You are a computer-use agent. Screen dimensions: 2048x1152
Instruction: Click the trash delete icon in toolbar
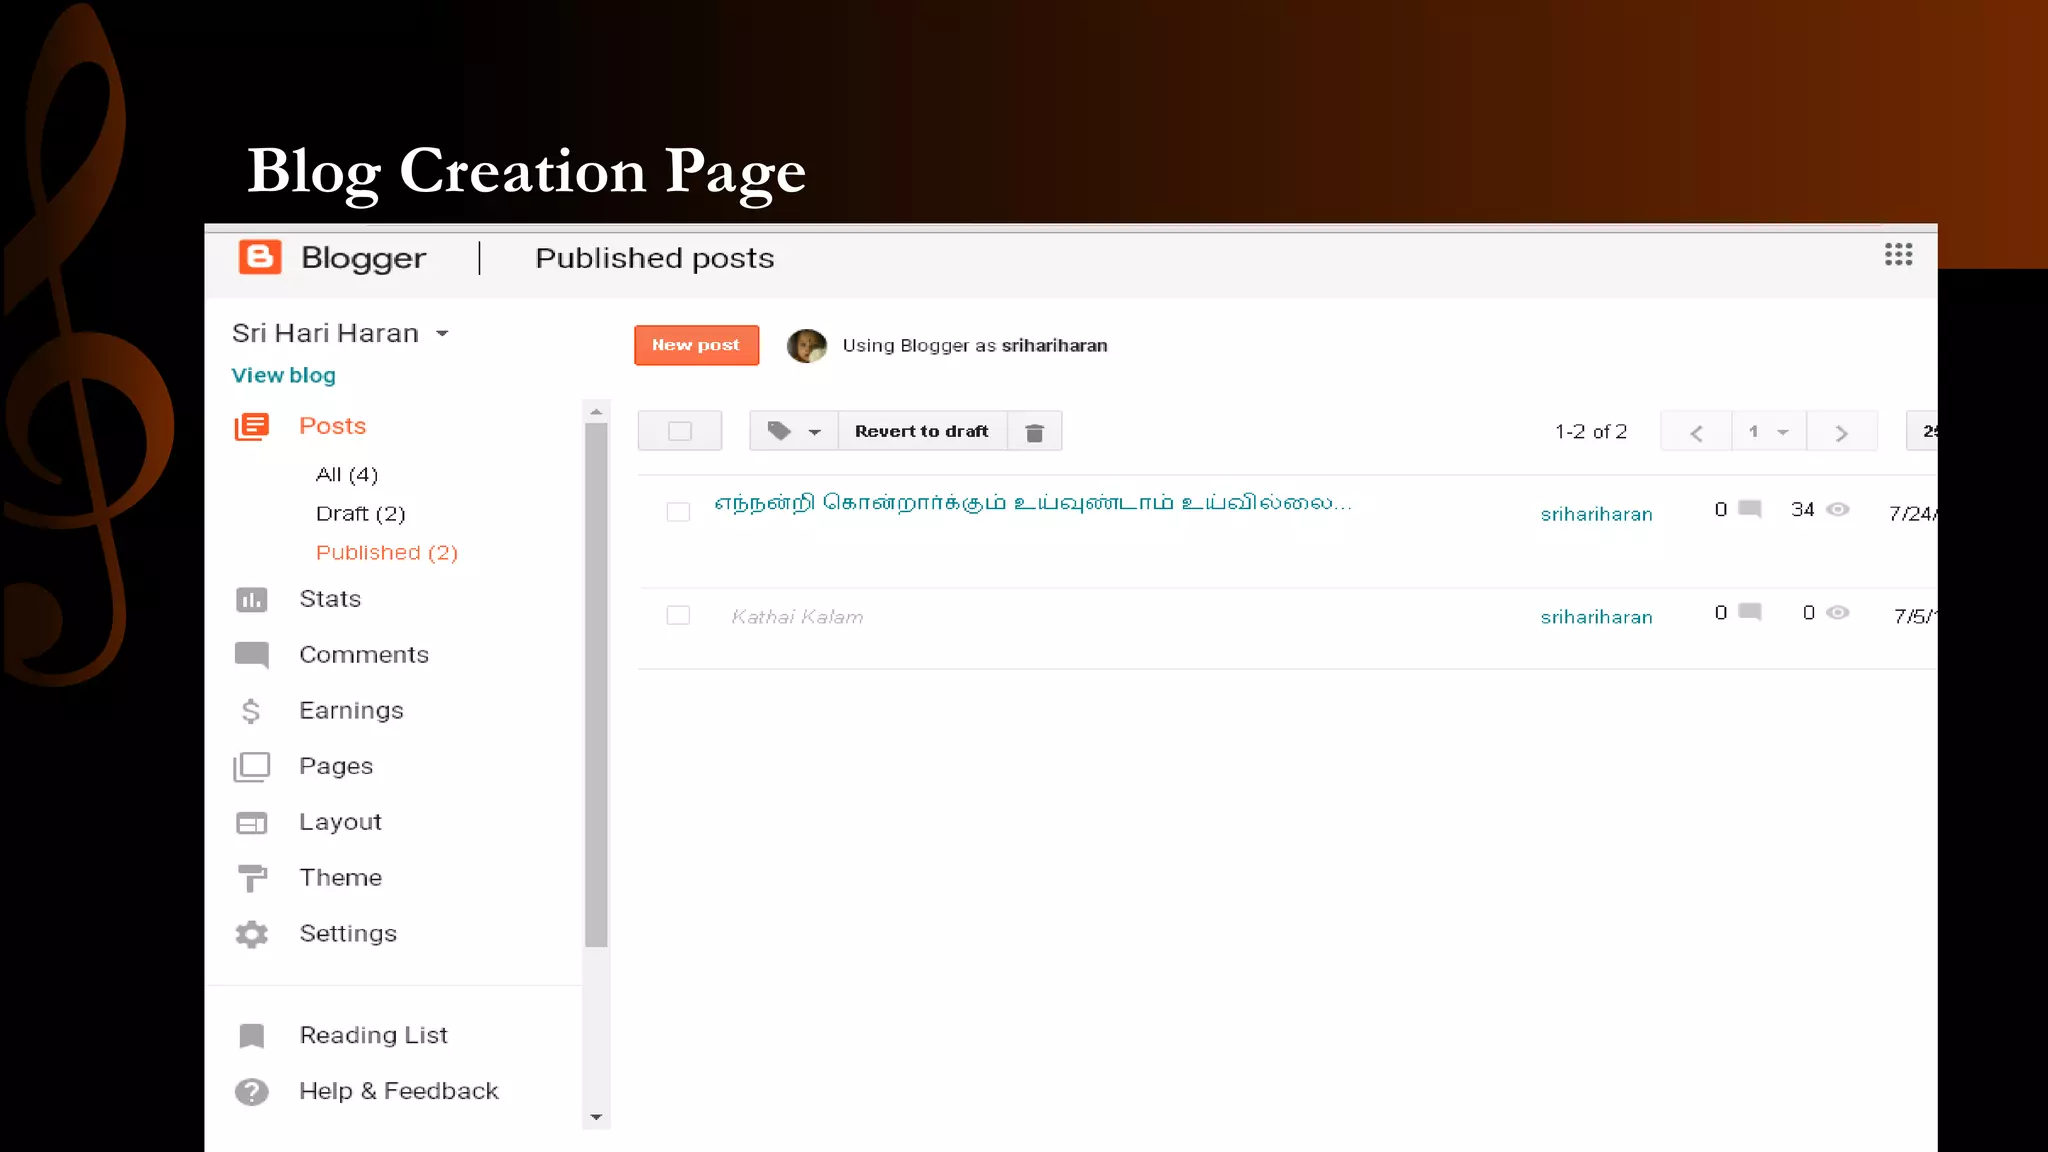click(1035, 432)
